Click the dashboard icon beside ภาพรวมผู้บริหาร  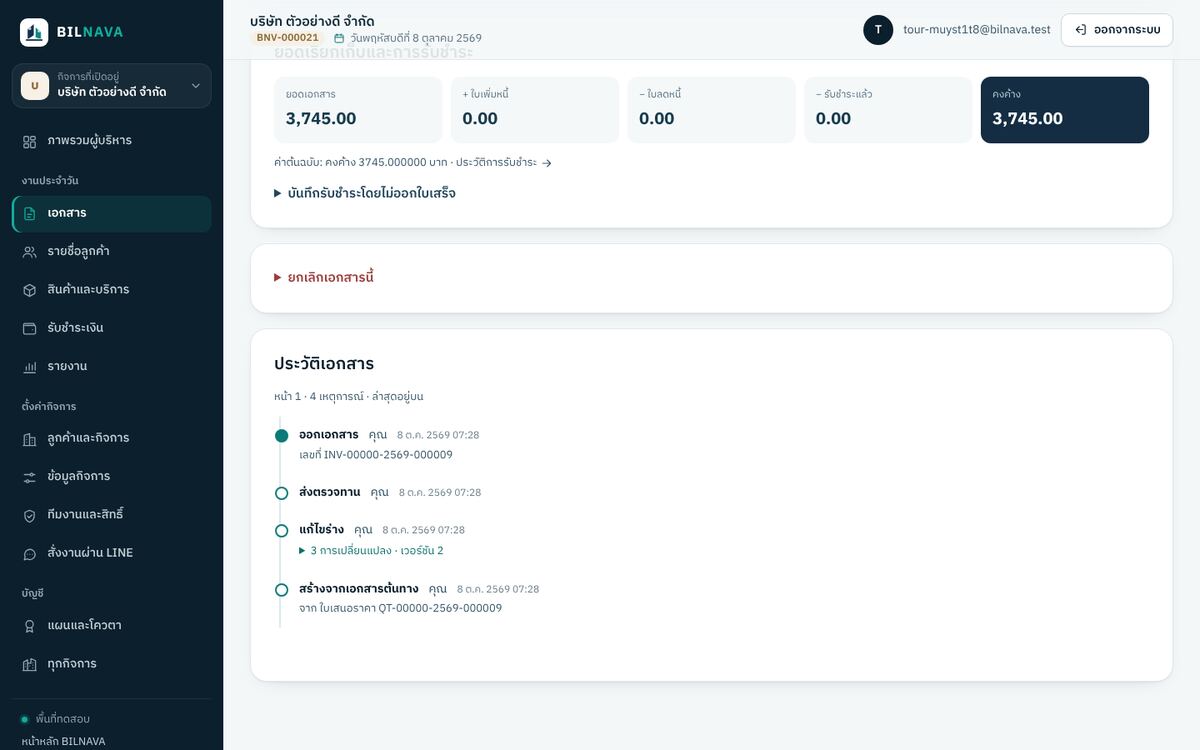tap(30, 141)
